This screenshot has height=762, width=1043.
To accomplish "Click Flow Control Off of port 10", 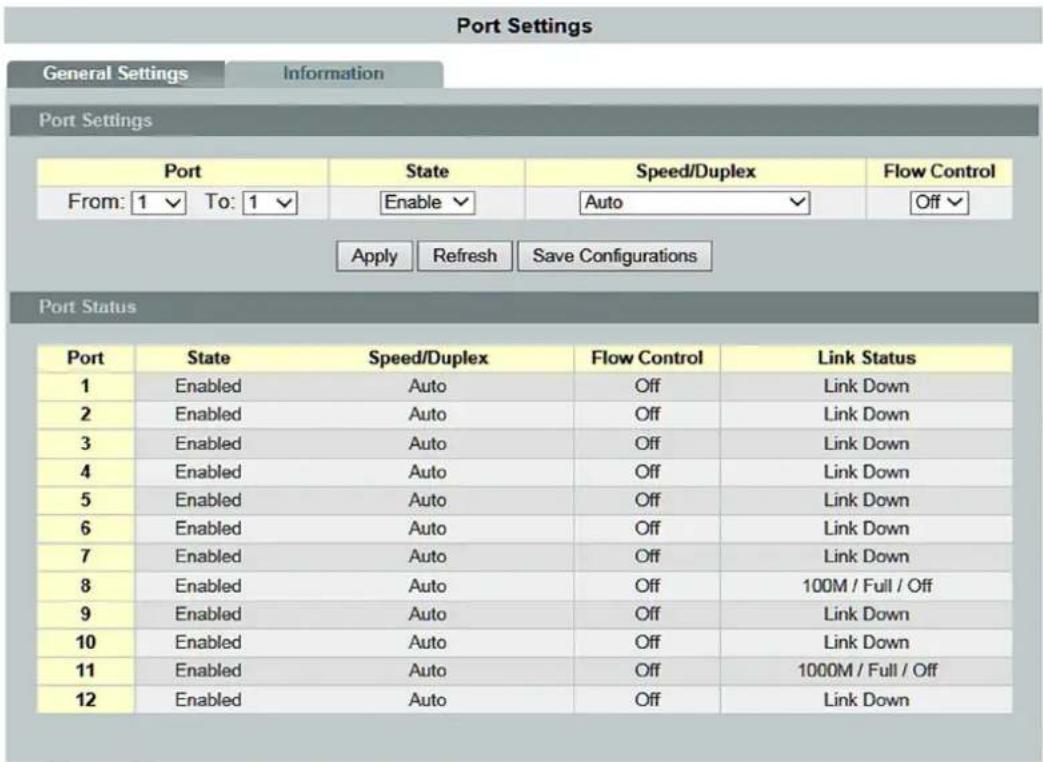I will point(647,642).
